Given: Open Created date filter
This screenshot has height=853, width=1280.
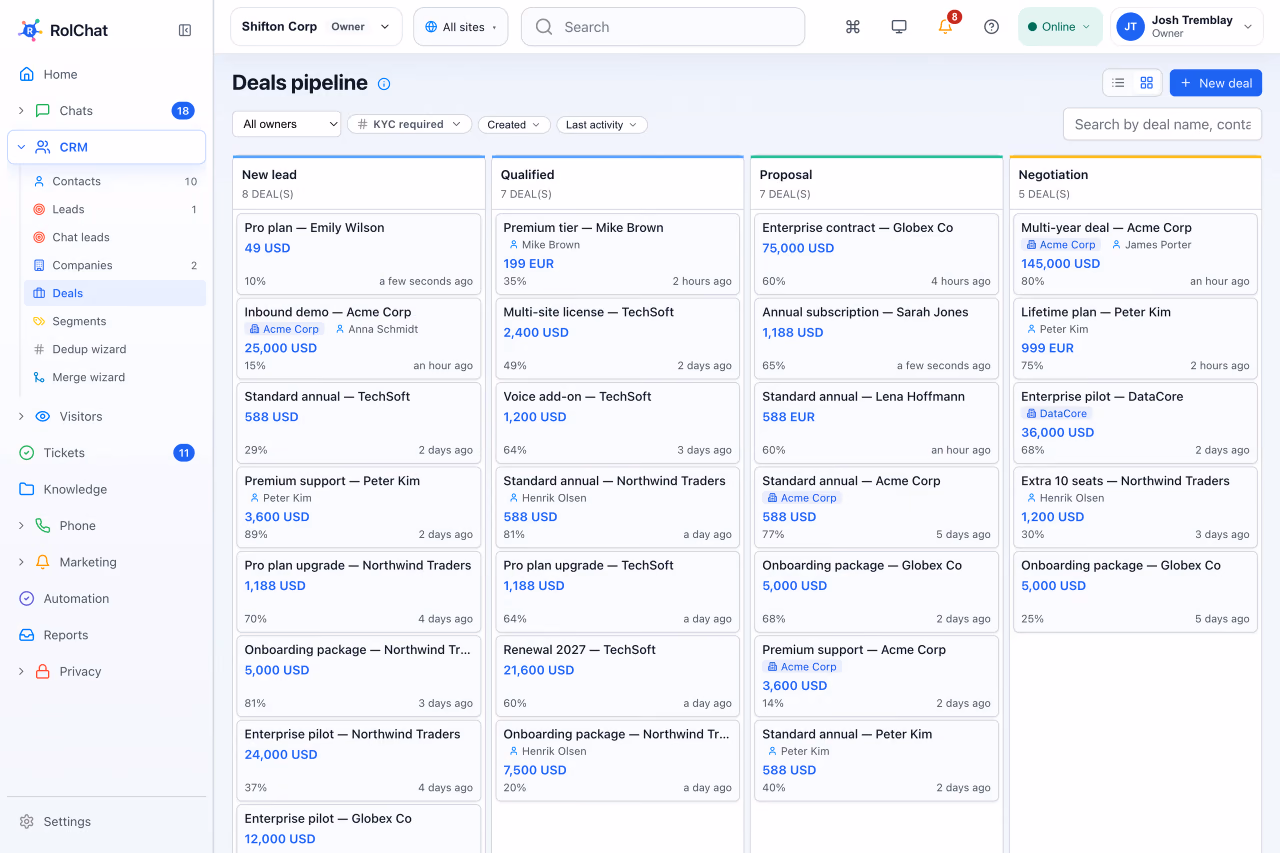Looking at the screenshot, I should tap(514, 125).
